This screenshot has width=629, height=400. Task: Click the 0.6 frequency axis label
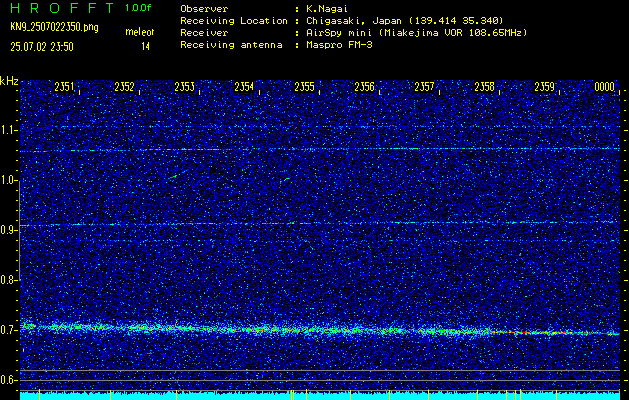(x=8, y=380)
